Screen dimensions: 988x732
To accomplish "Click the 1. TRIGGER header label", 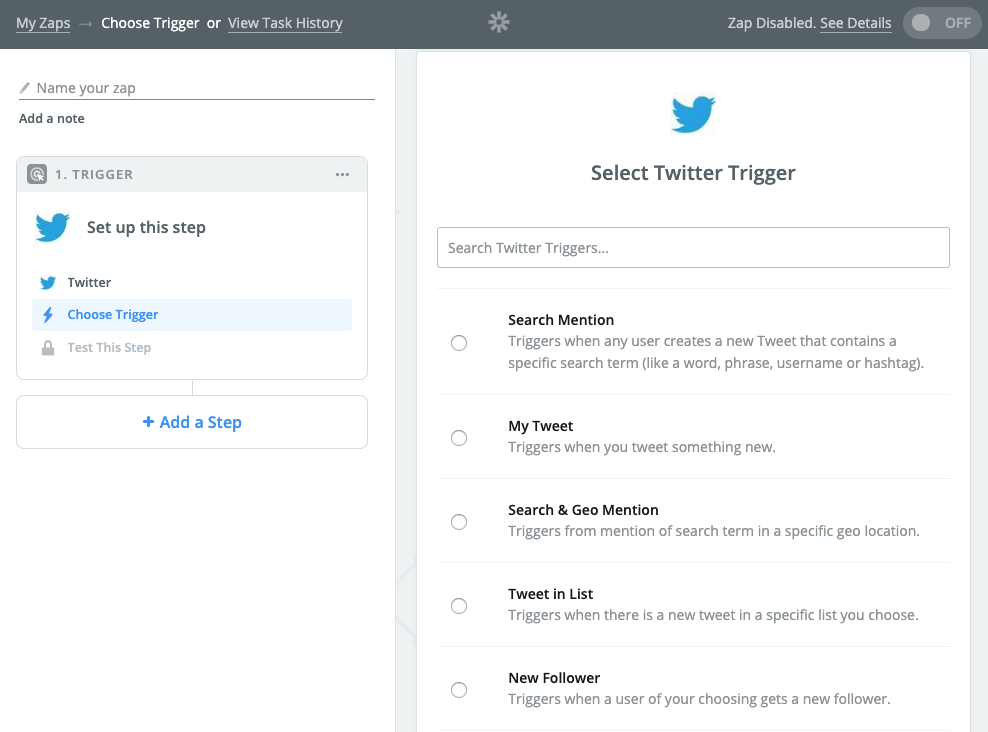I will pyautogui.click(x=94, y=174).
